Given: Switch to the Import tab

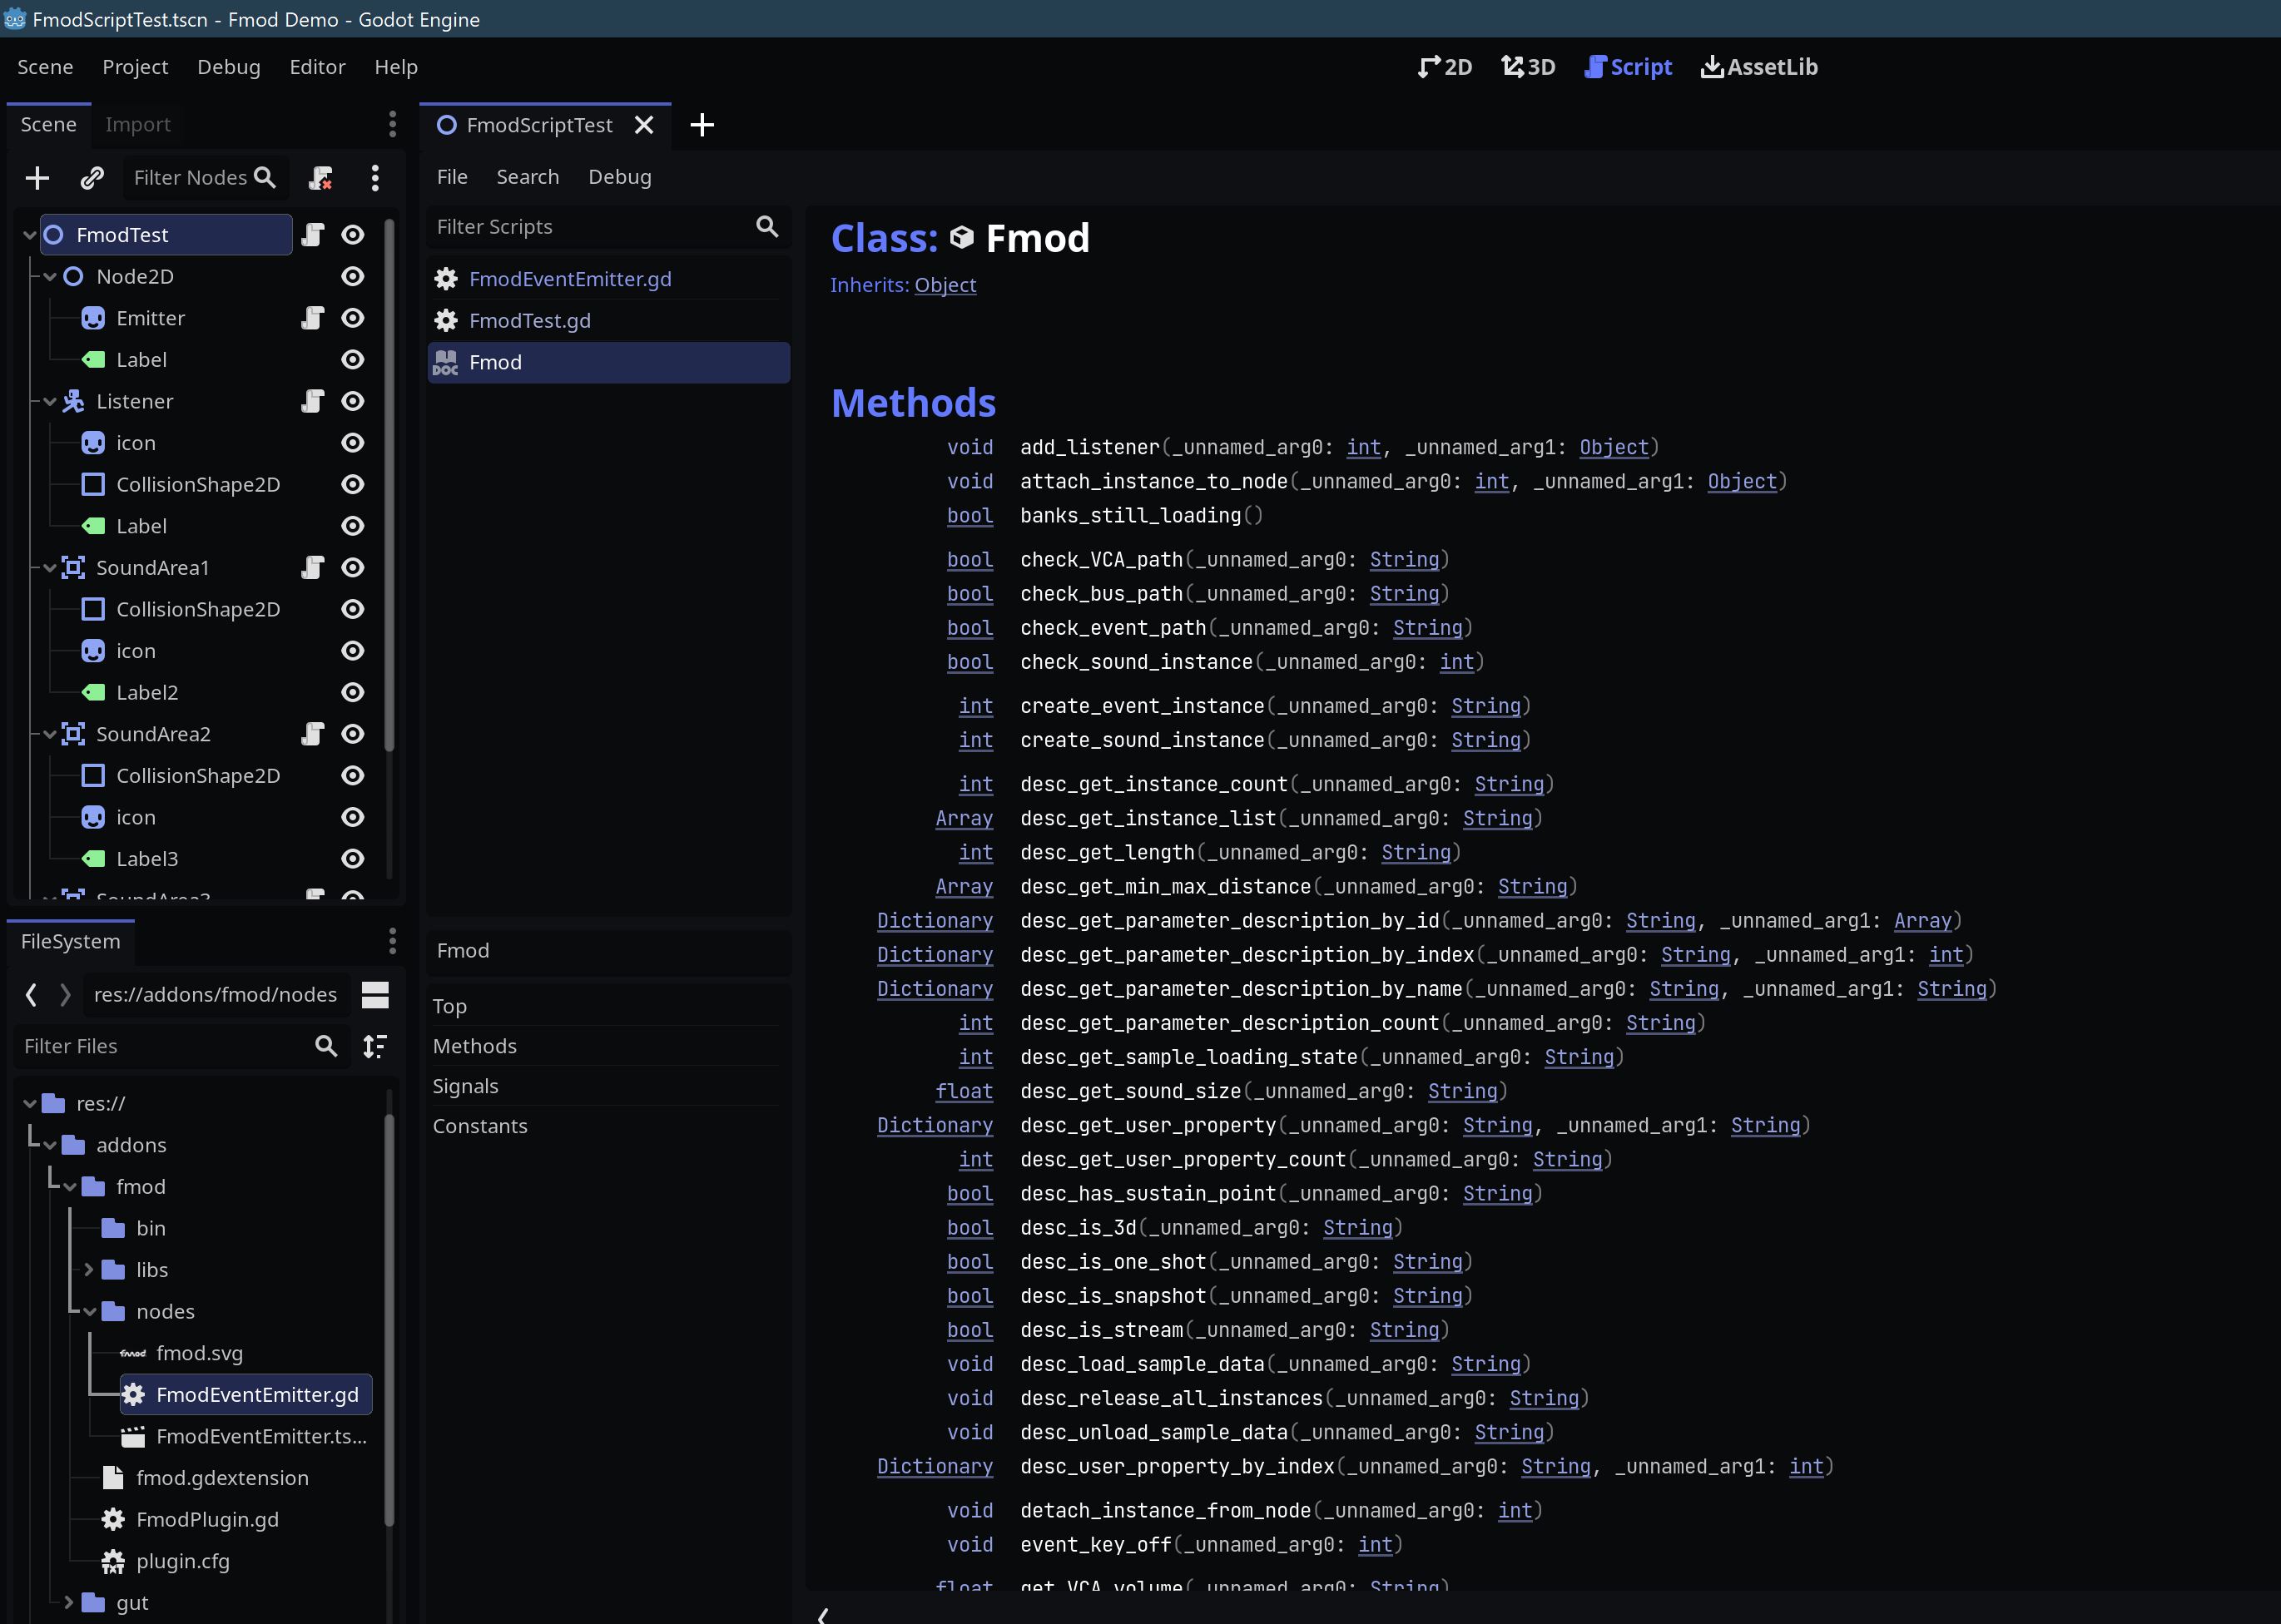Looking at the screenshot, I should [x=138, y=124].
